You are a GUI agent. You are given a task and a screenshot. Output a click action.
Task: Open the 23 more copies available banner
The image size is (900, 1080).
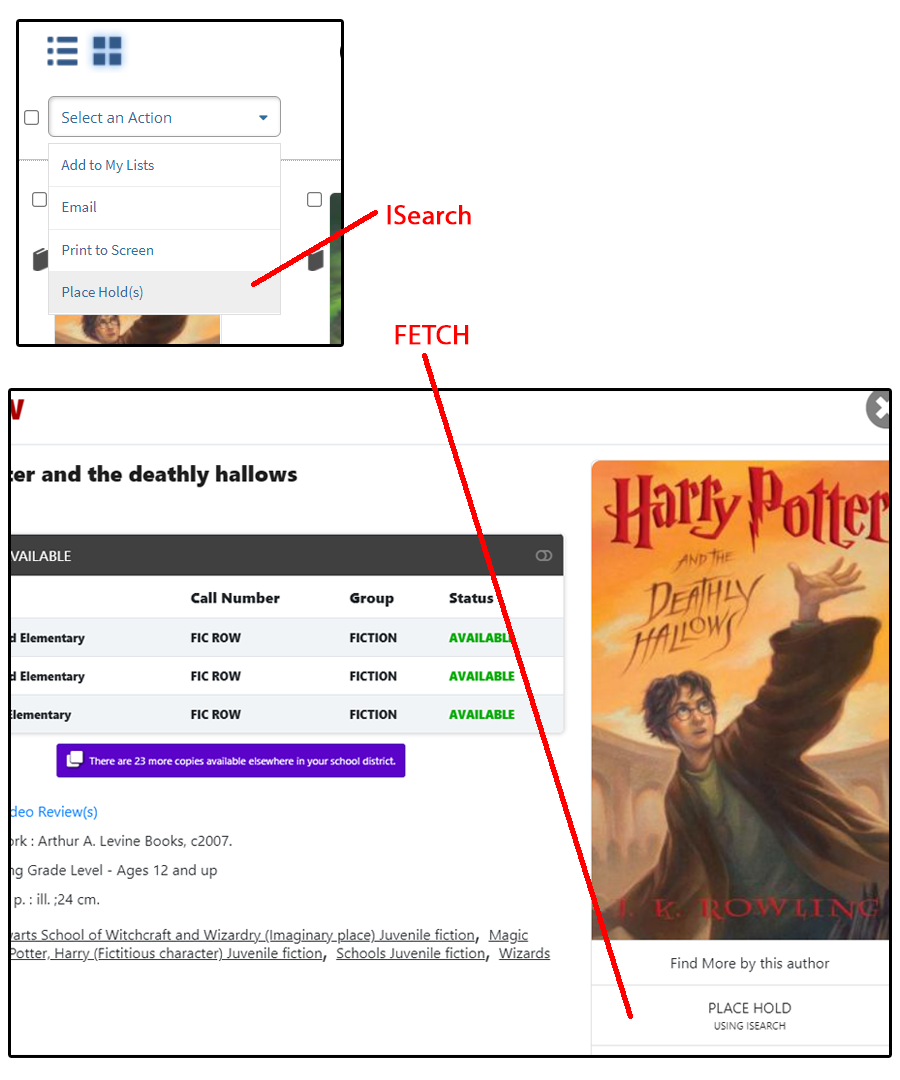click(231, 760)
